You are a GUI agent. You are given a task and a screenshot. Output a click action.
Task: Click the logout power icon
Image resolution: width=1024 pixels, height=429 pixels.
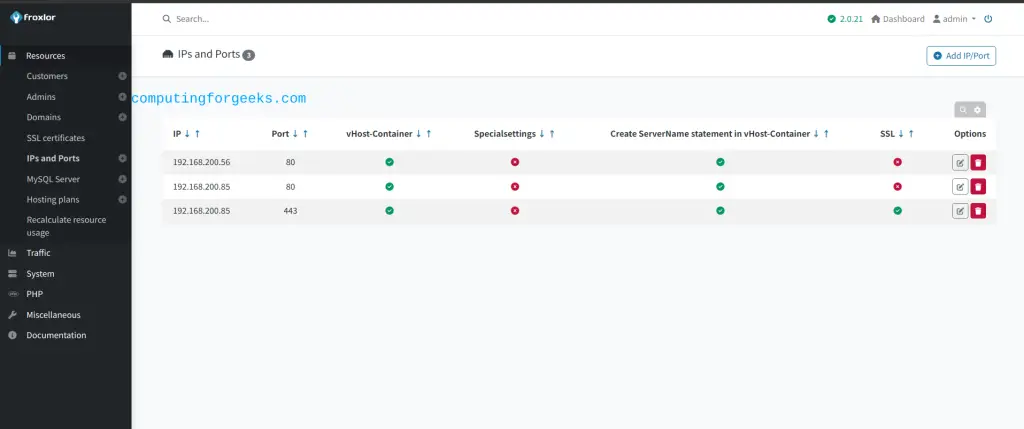988,19
